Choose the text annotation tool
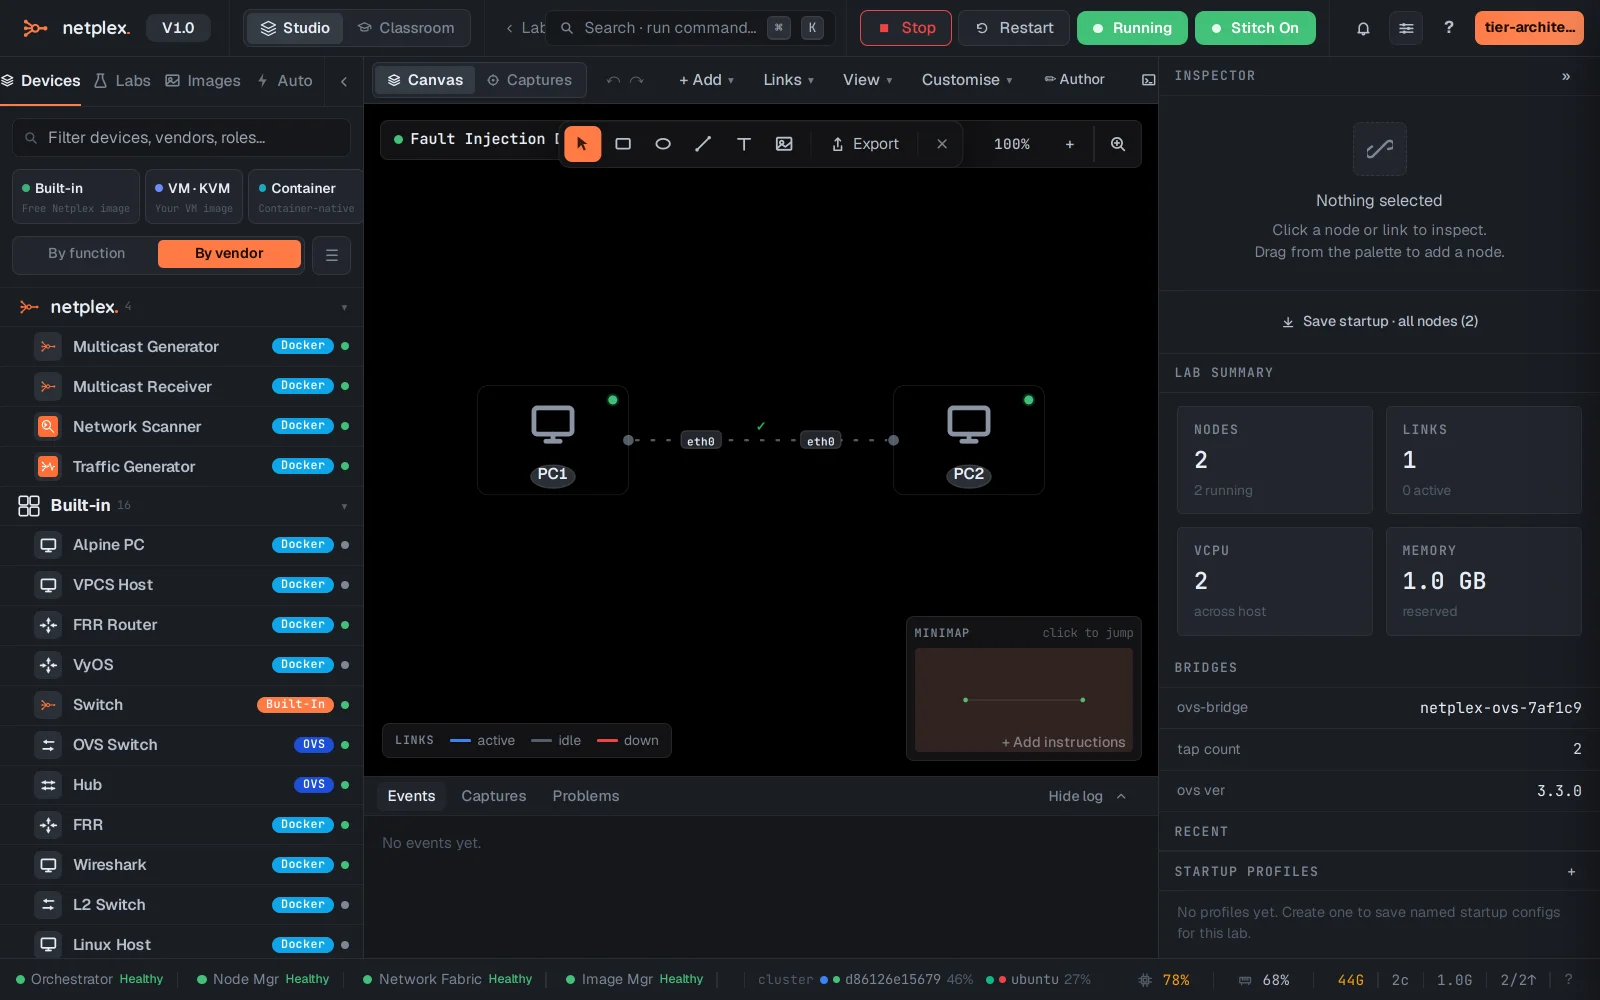The width and height of the screenshot is (1600, 1000). (744, 144)
